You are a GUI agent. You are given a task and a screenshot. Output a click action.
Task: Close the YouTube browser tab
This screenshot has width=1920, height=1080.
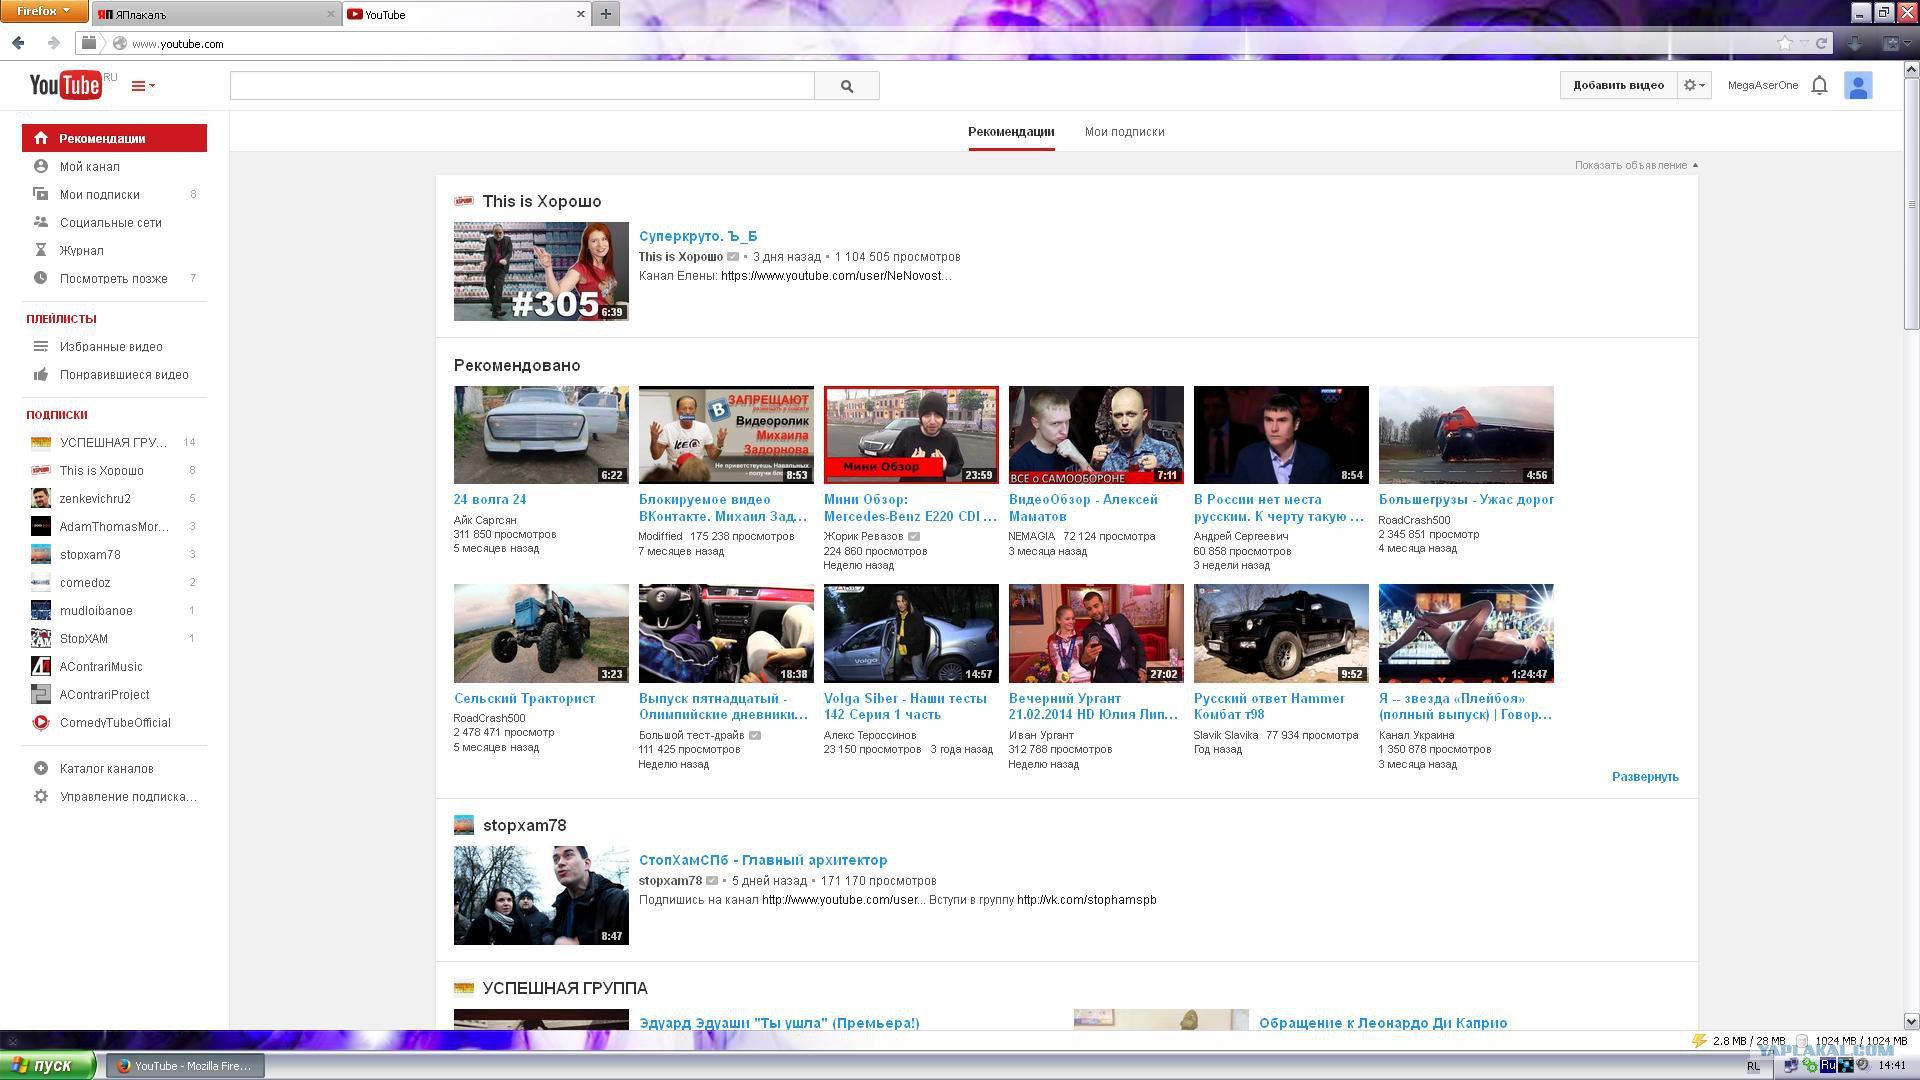(580, 14)
